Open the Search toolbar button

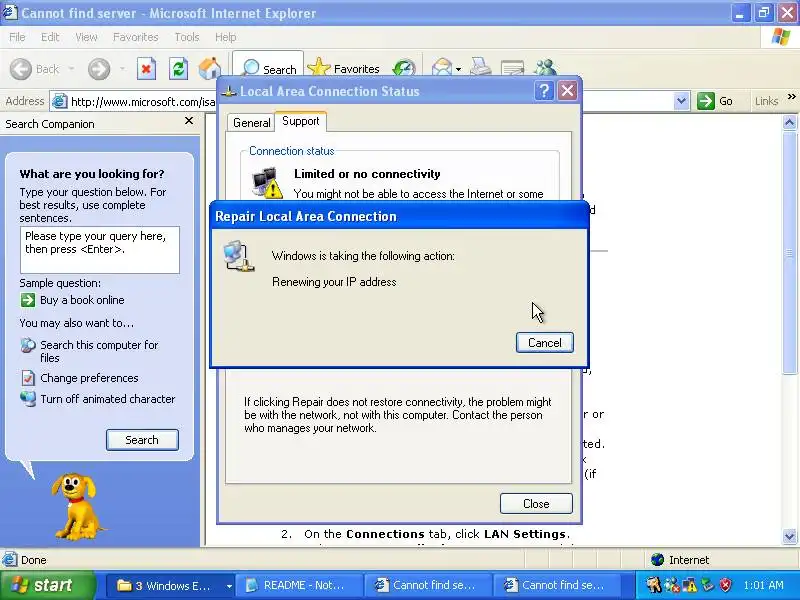(x=268, y=69)
